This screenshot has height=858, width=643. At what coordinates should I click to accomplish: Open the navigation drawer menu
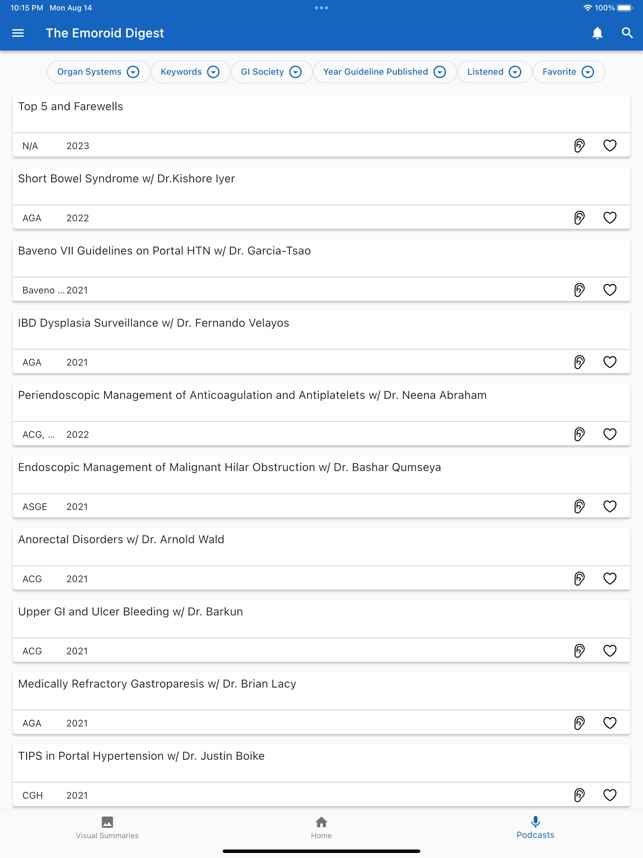17,32
